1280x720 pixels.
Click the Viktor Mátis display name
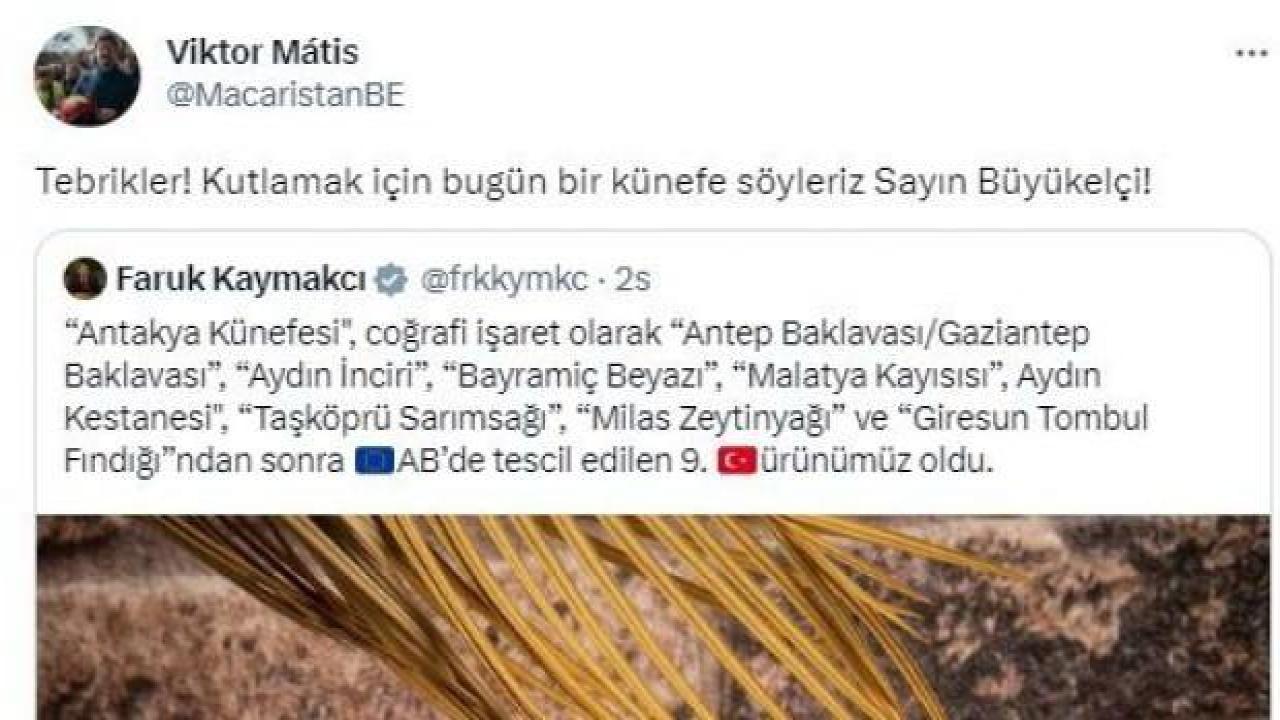261,51
